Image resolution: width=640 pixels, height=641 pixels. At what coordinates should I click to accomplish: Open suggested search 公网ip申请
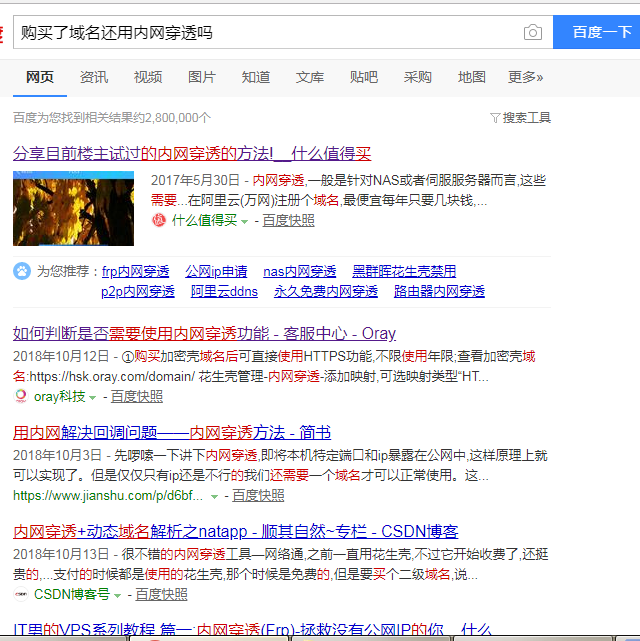click(216, 271)
